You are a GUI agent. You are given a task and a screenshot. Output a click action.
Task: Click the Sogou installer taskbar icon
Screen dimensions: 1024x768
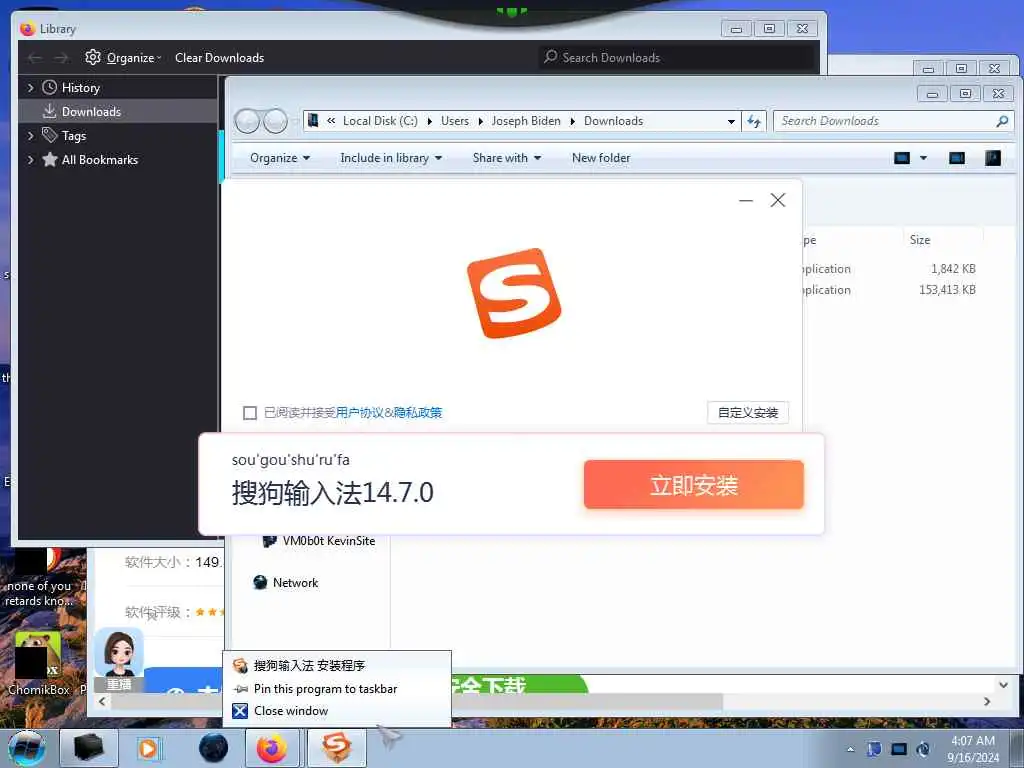point(336,748)
